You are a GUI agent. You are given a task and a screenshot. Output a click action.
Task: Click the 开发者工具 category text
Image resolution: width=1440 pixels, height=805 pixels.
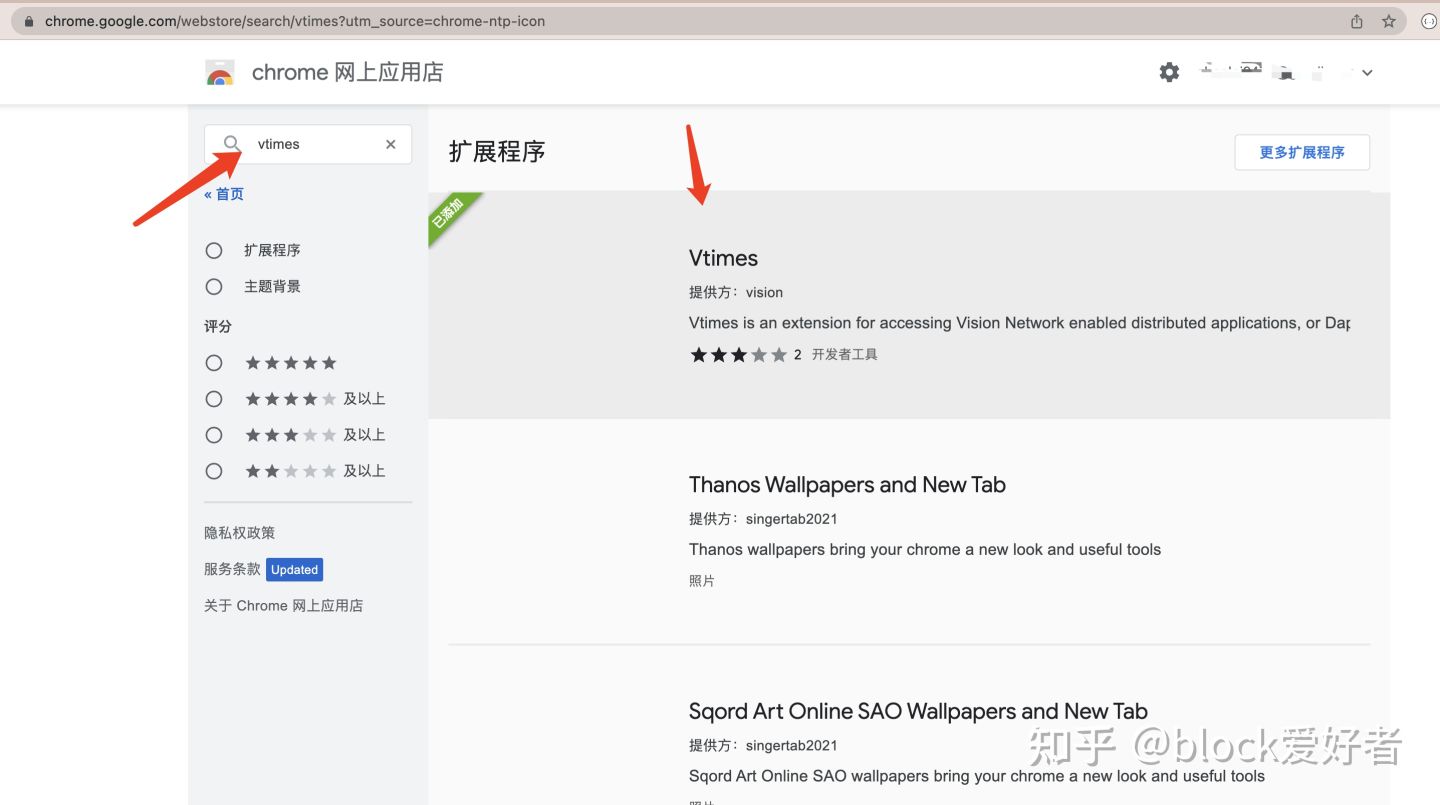pos(844,355)
